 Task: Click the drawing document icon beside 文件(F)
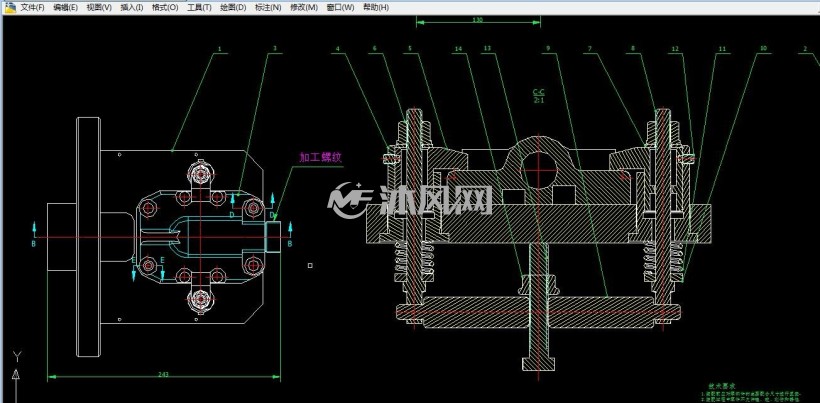click(x=10, y=7)
